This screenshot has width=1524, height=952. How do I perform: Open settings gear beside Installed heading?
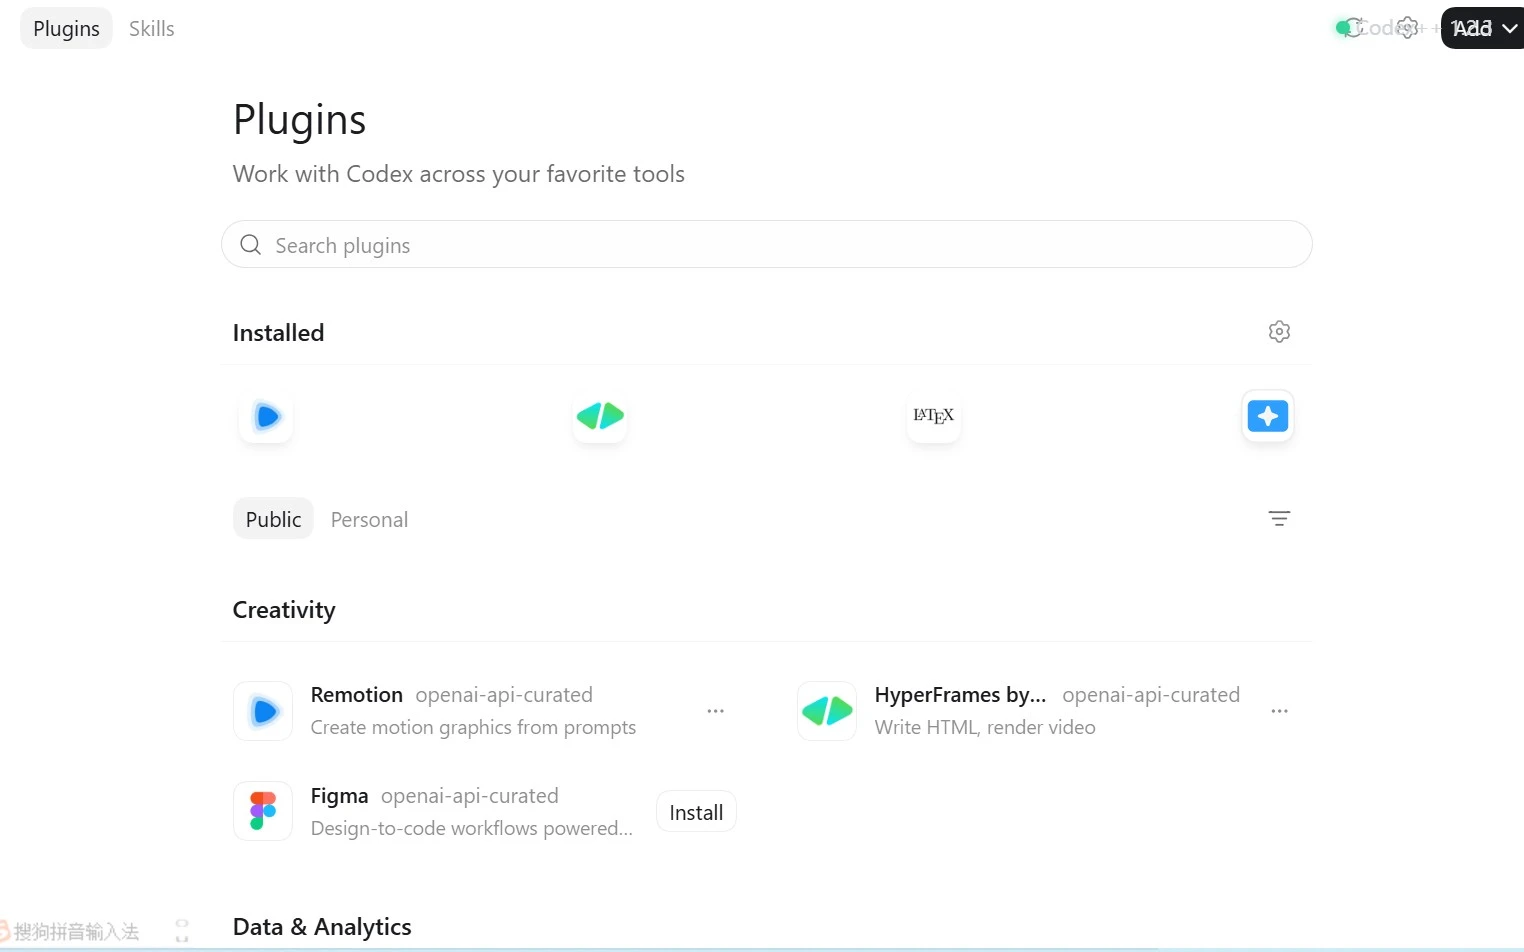[x=1279, y=332]
